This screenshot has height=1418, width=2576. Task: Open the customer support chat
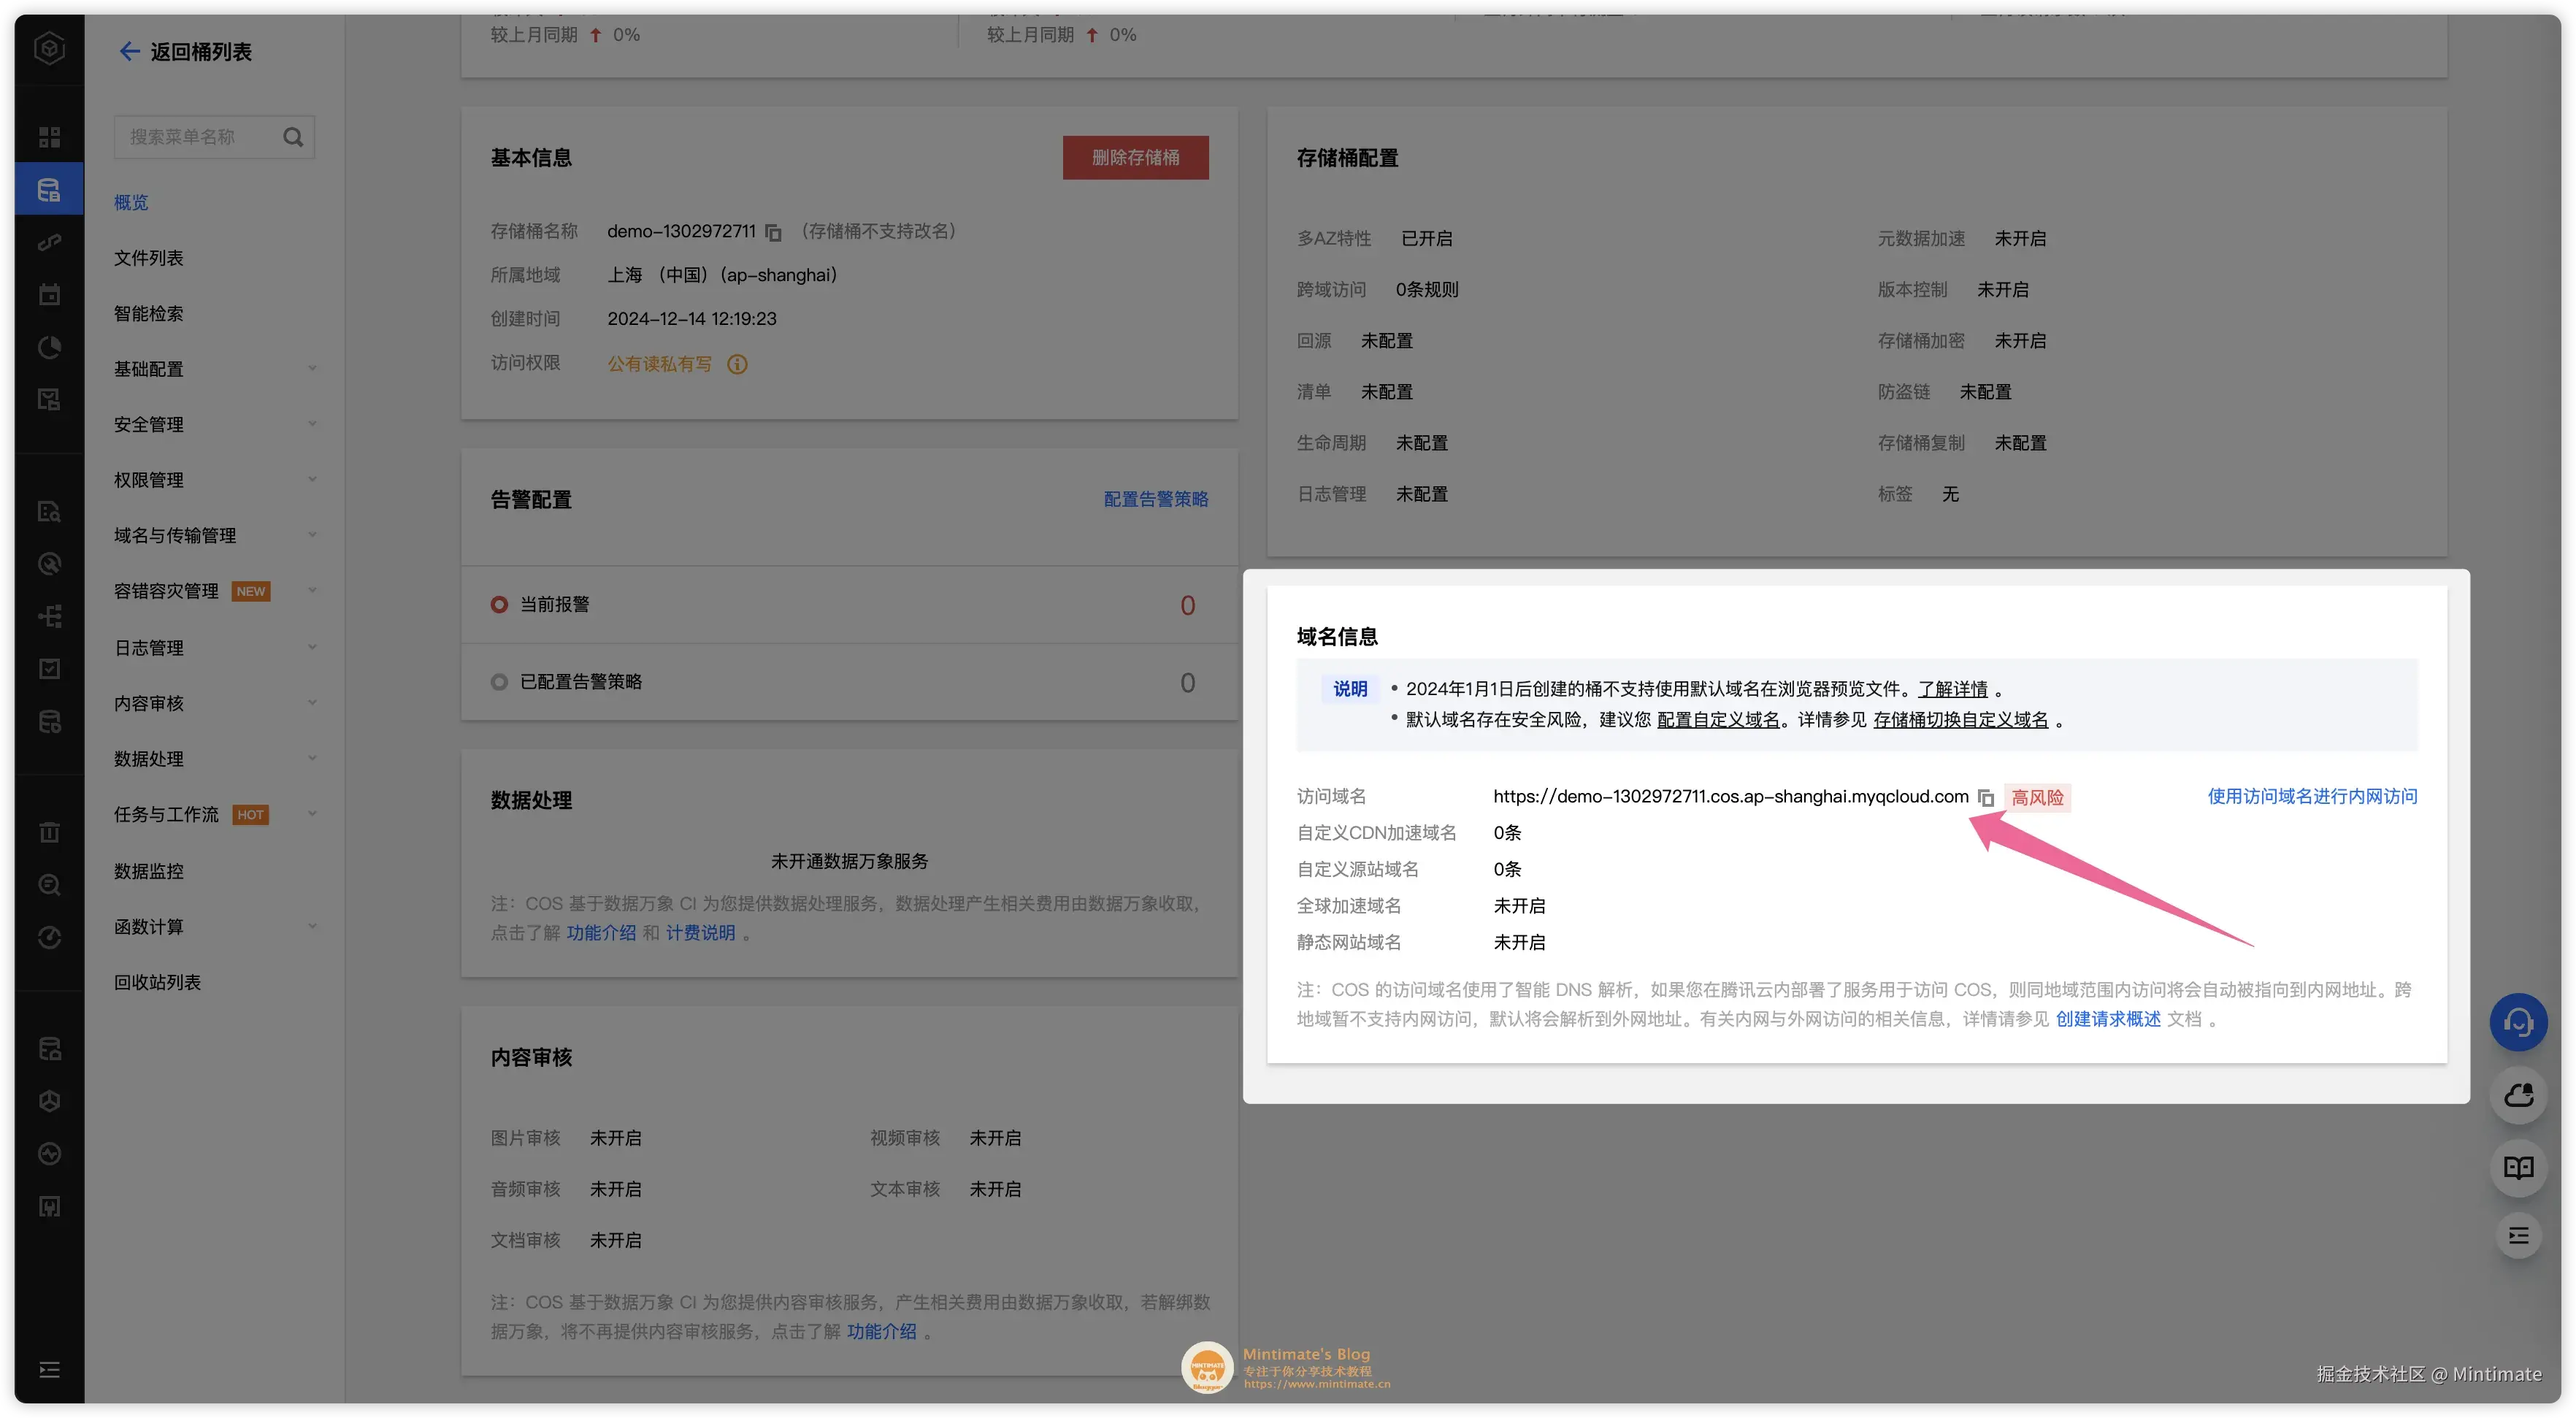pos(2518,1022)
